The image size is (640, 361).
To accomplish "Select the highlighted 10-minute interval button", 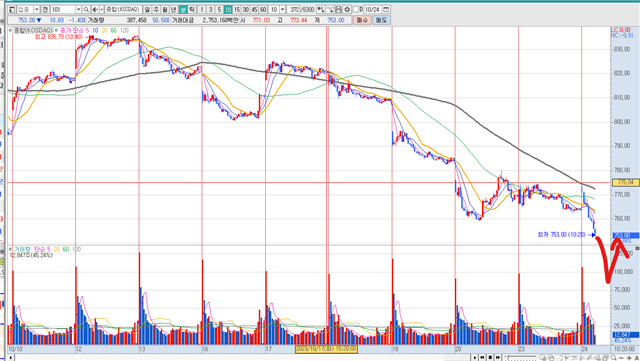I will point(228,9).
